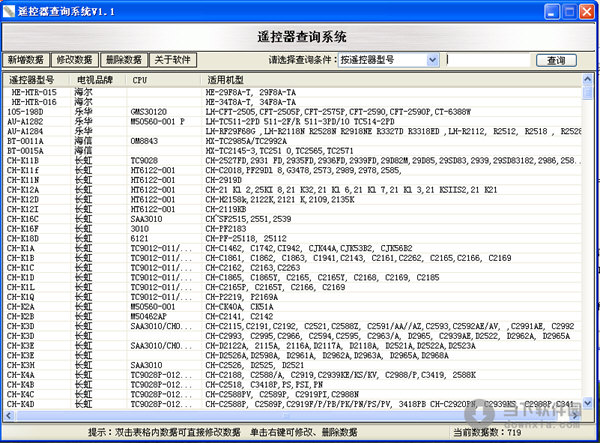Viewport: 600px width, 443px height.
Task: Click model cell HX-TC2985A/TC2992A
Action: coord(246,141)
